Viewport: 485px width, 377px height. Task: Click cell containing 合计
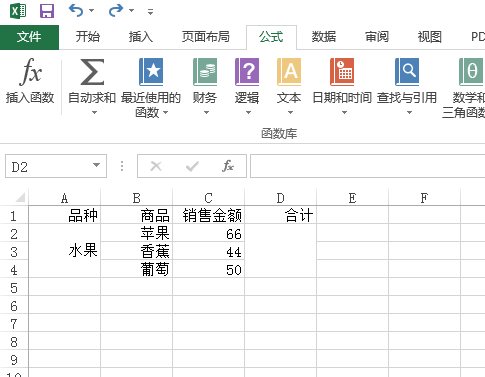pyautogui.click(x=281, y=215)
